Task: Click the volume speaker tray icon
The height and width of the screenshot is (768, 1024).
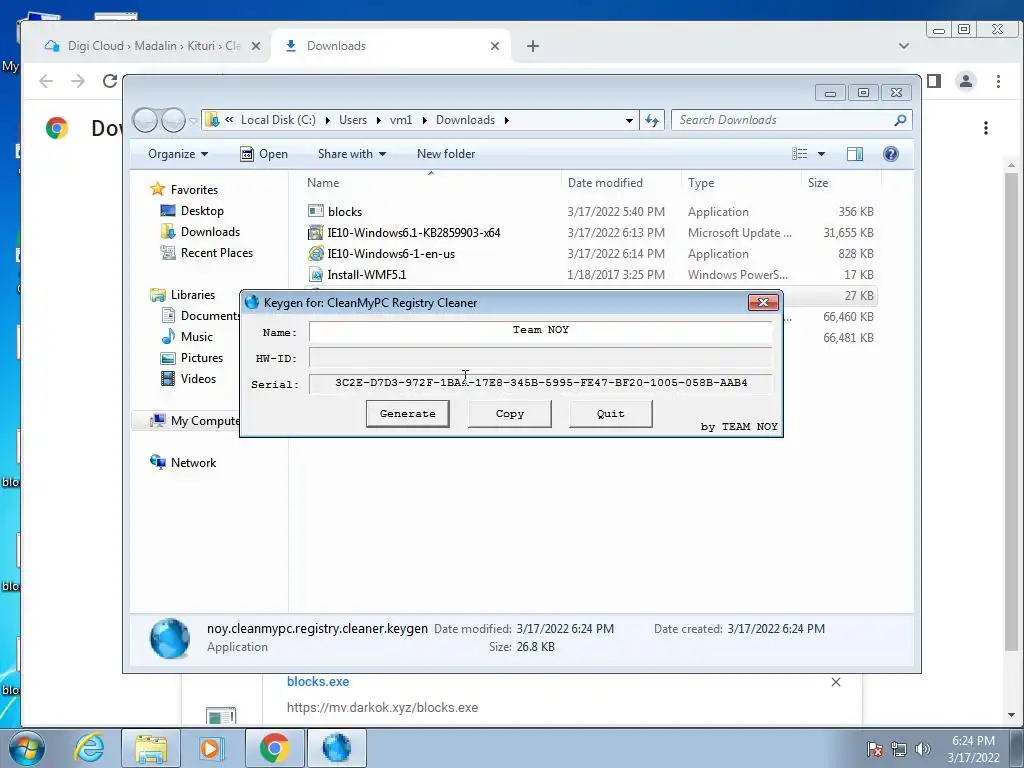Action: [923, 749]
